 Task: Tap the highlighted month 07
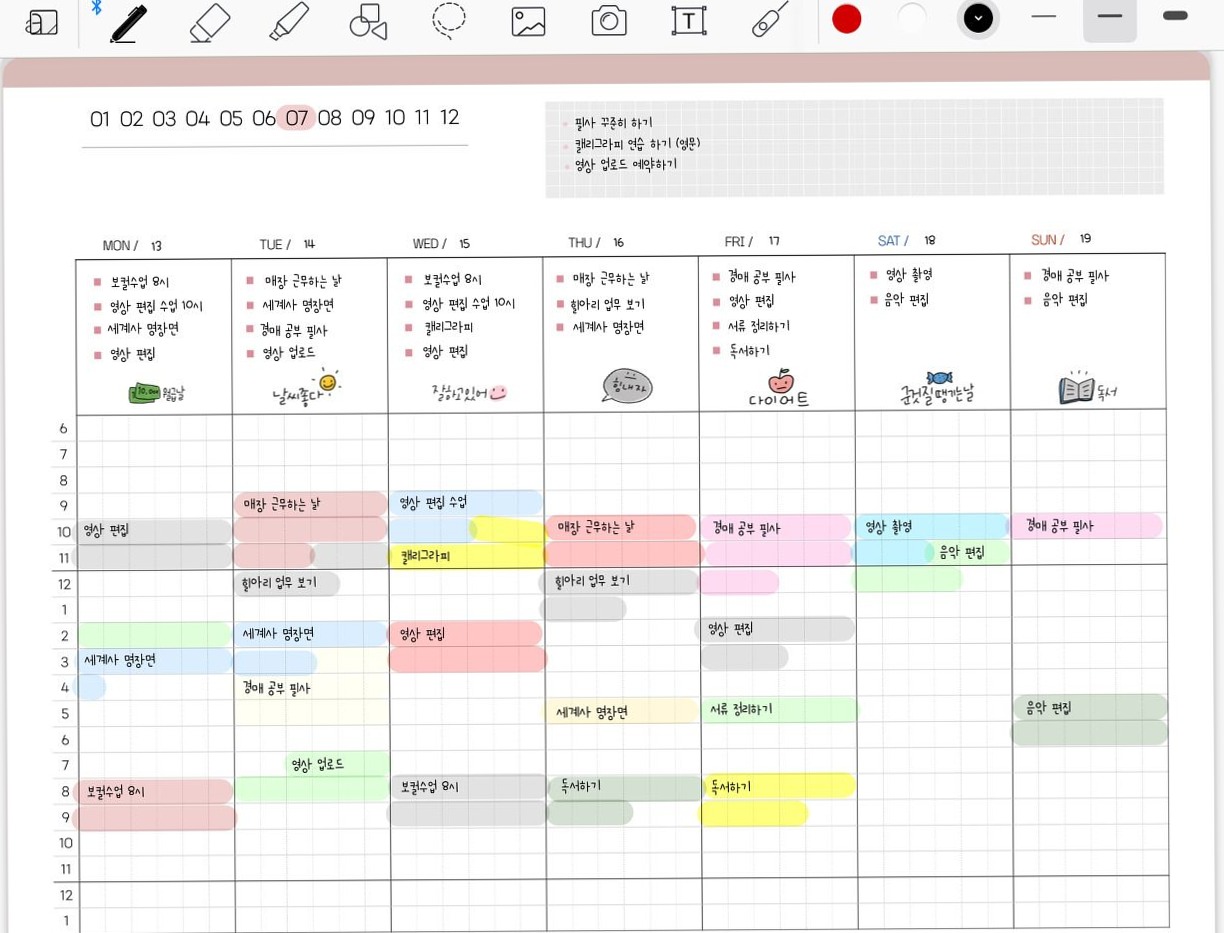pos(297,118)
